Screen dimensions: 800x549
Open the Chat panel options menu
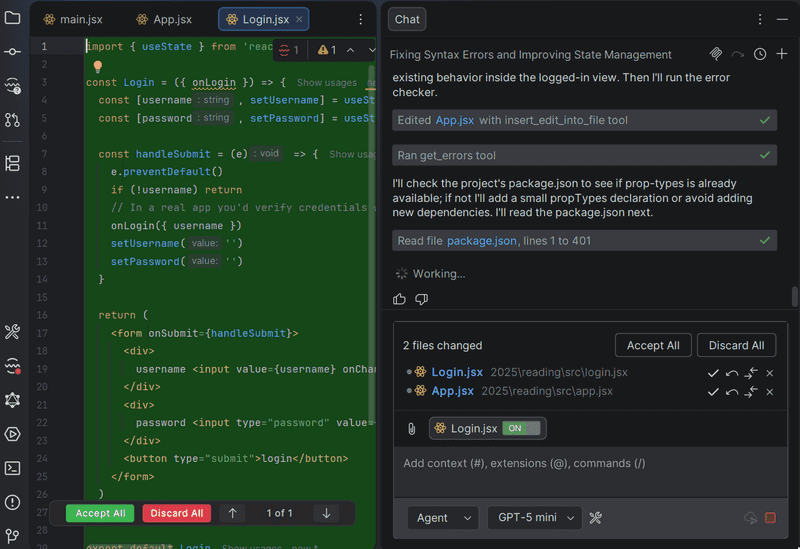click(x=760, y=19)
